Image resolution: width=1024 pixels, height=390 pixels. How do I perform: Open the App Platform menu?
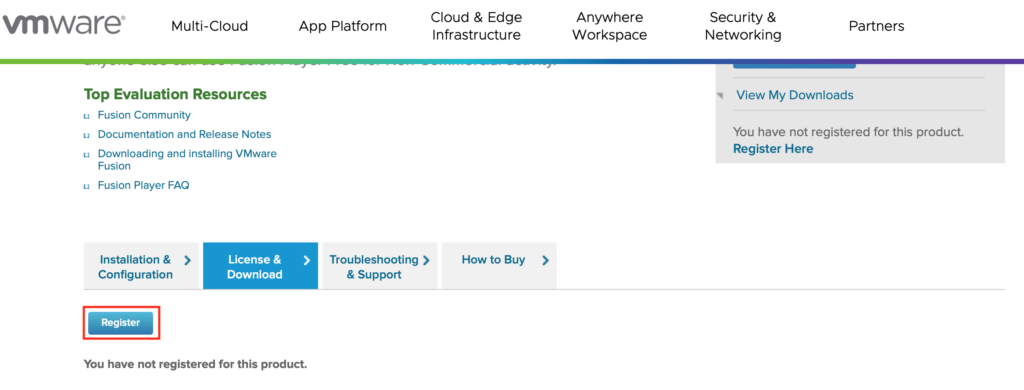click(343, 26)
